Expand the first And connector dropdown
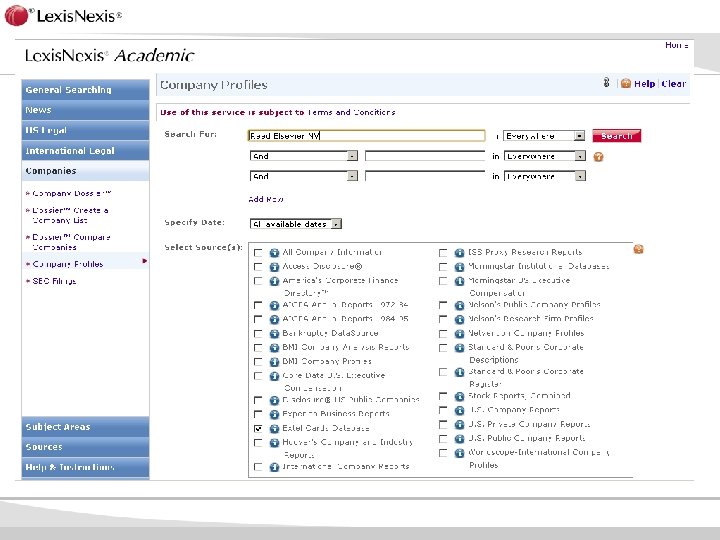This screenshot has width=720, height=540. click(304, 156)
